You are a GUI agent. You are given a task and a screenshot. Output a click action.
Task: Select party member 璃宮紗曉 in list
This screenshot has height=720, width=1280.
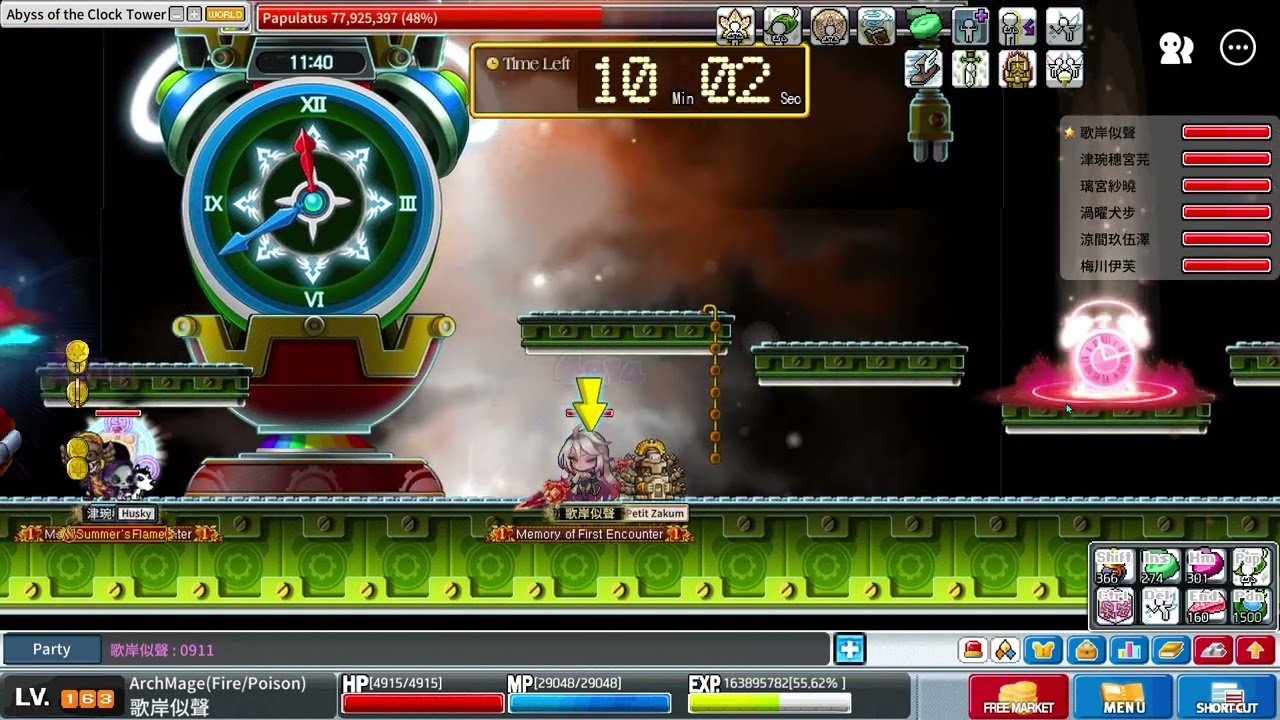pyautogui.click(x=1168, y=186)
